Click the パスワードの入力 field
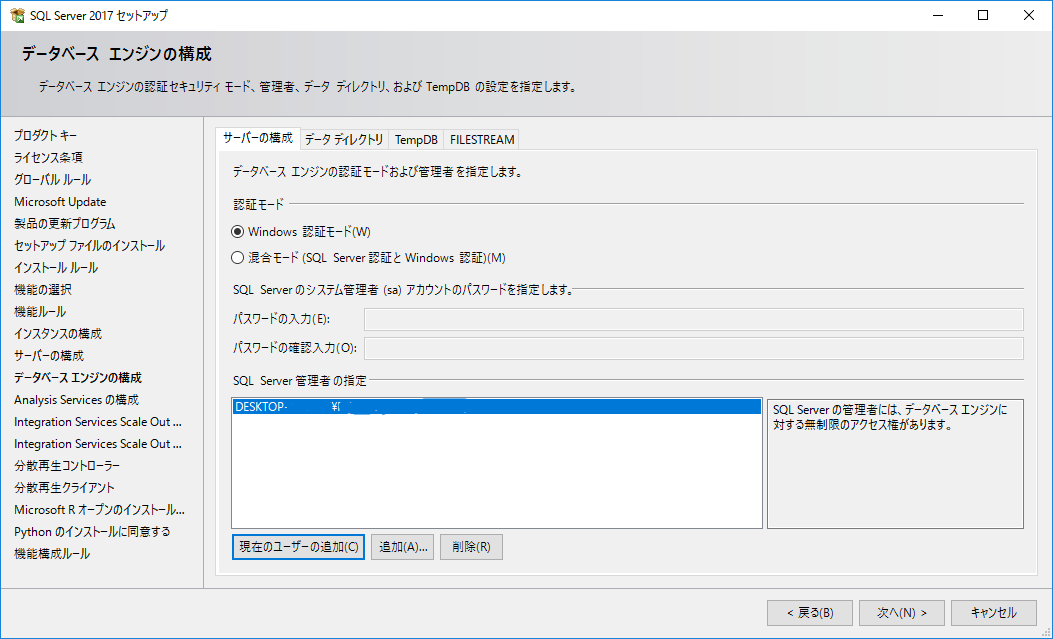The image size is (1053, 639). [x=693, y=319]
